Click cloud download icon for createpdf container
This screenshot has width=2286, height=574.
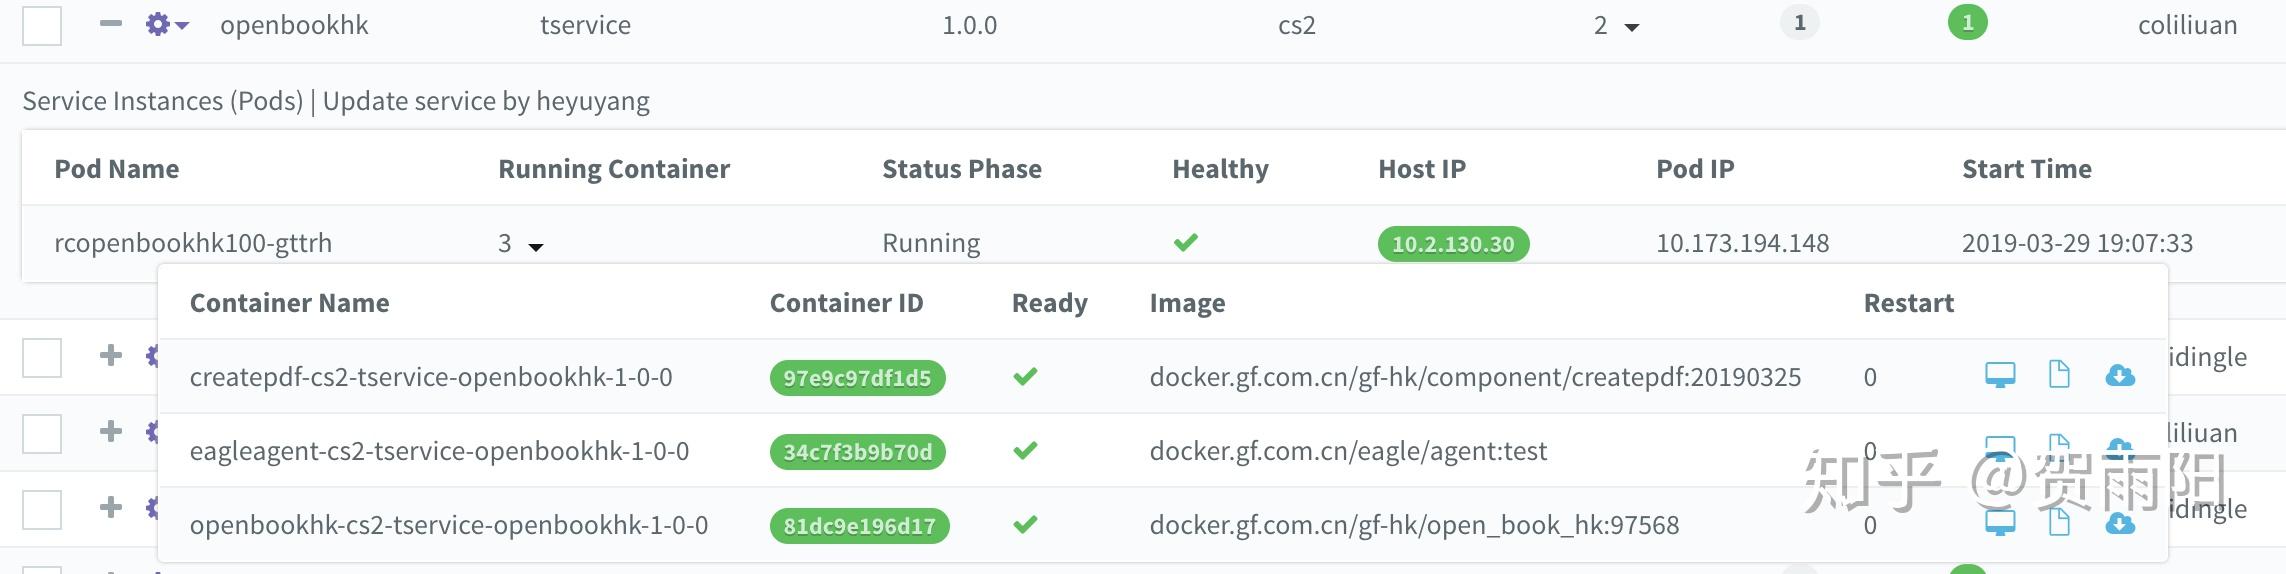(x=2120, y=376)
